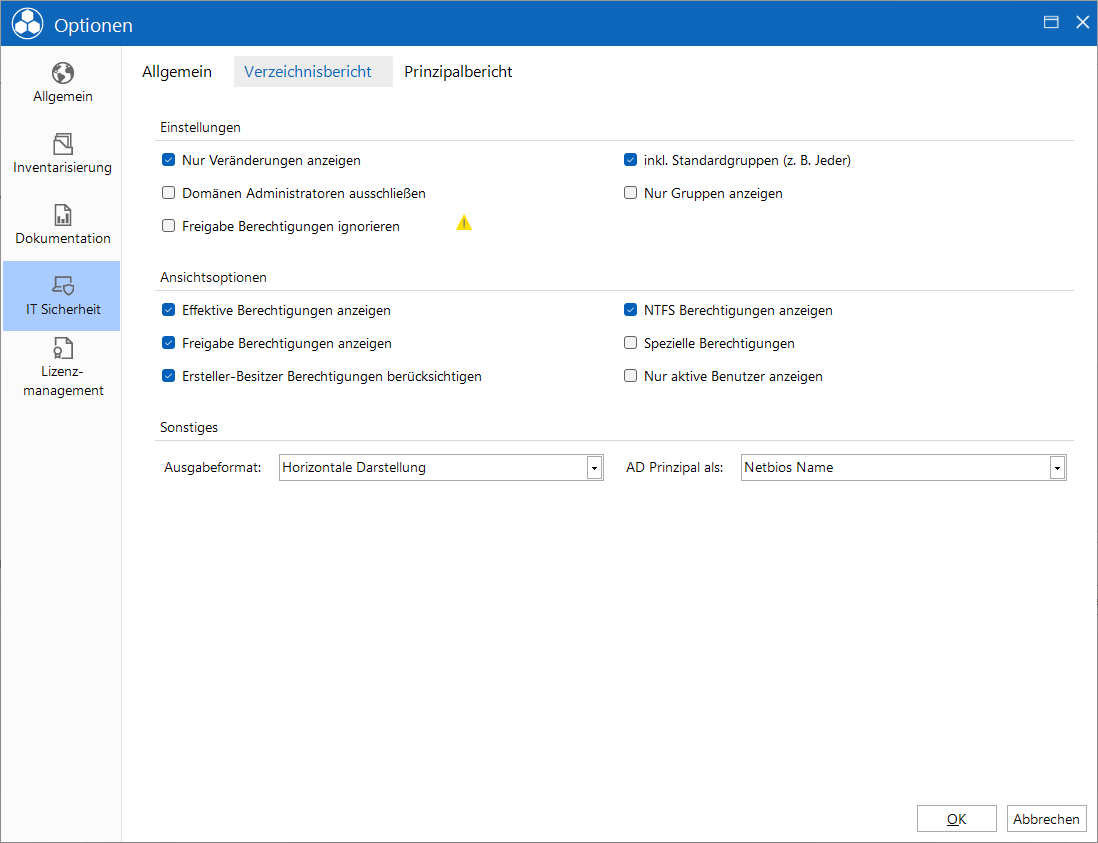The image size is (1098, 843).
Task: Click the Ausgabeformat label
Action: 213,468
